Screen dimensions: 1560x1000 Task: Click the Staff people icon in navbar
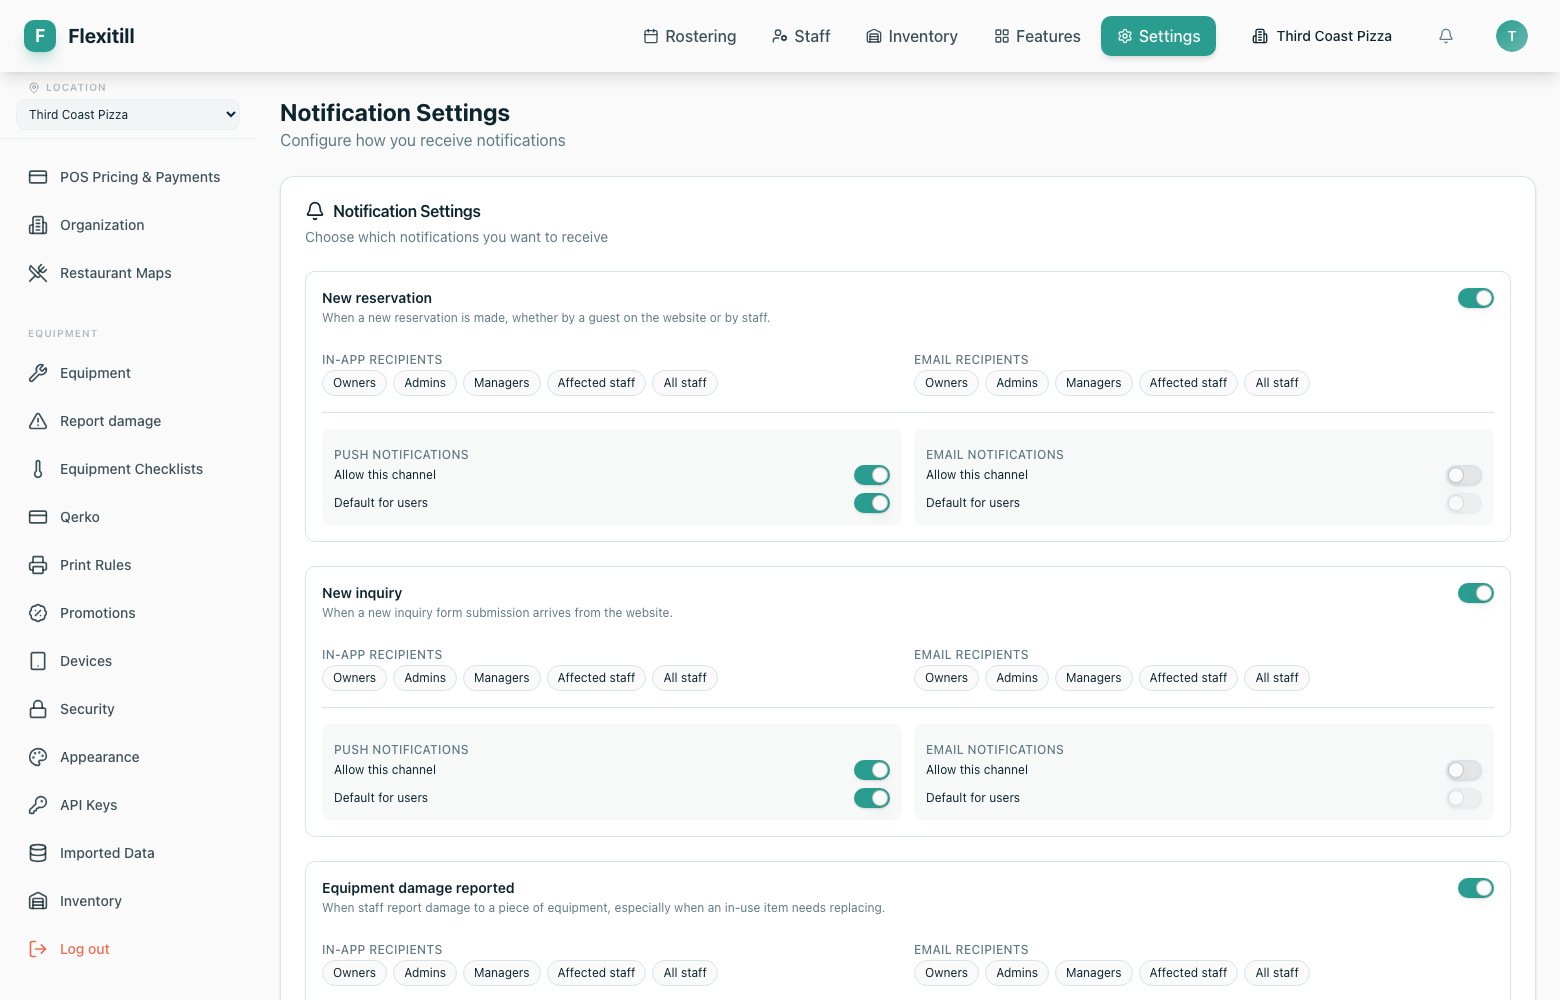tap(780, 36)
